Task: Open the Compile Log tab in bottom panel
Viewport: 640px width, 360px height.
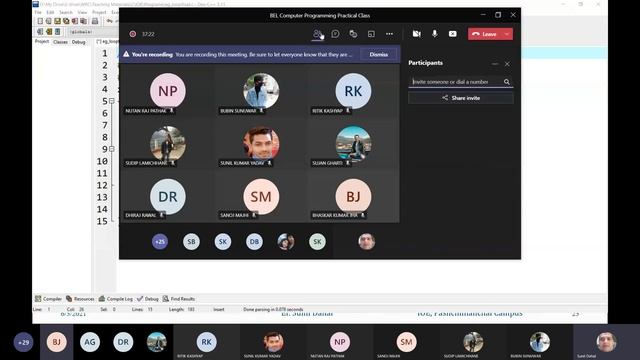Action: pos(116,299)
